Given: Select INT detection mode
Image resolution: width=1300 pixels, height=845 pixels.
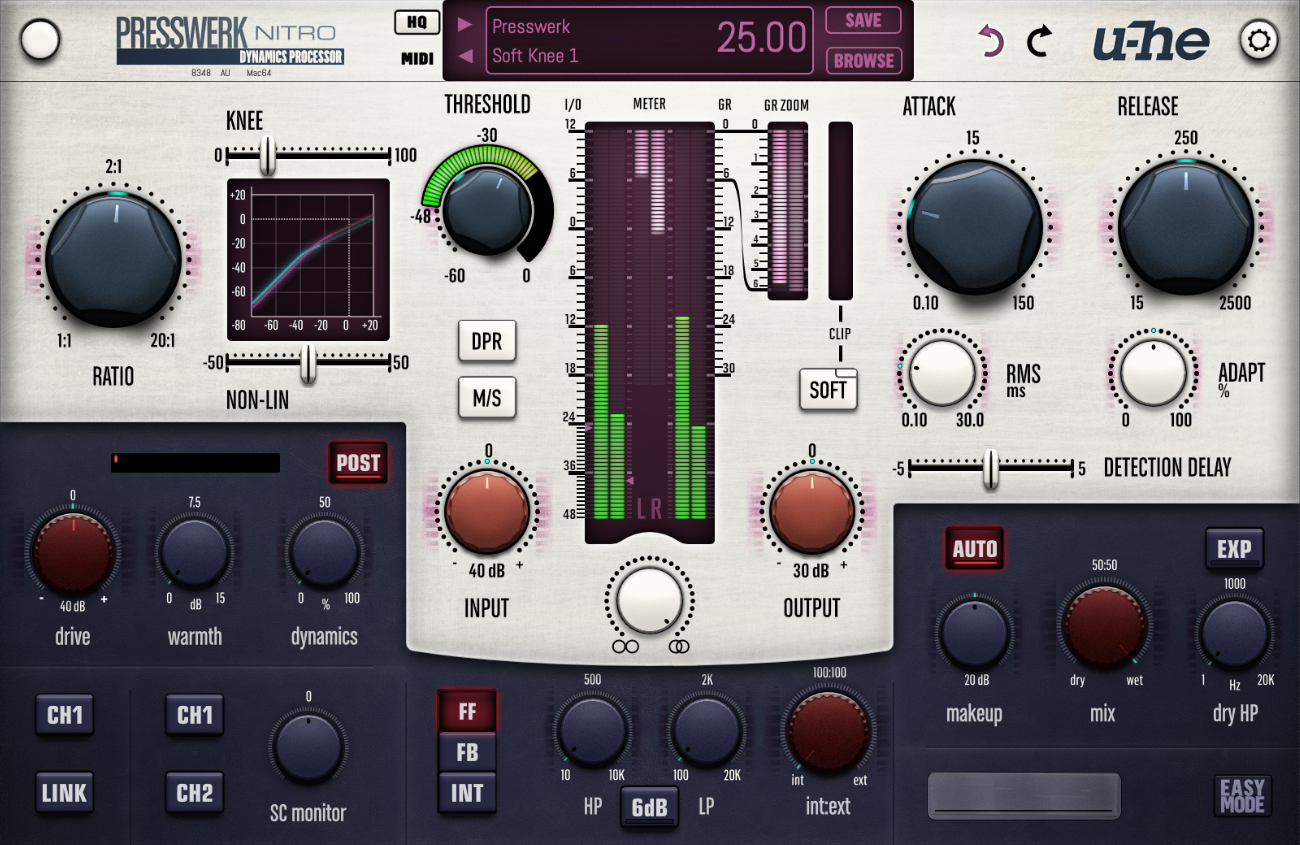Looking at the screenshot, I should (x=467, y=793).
